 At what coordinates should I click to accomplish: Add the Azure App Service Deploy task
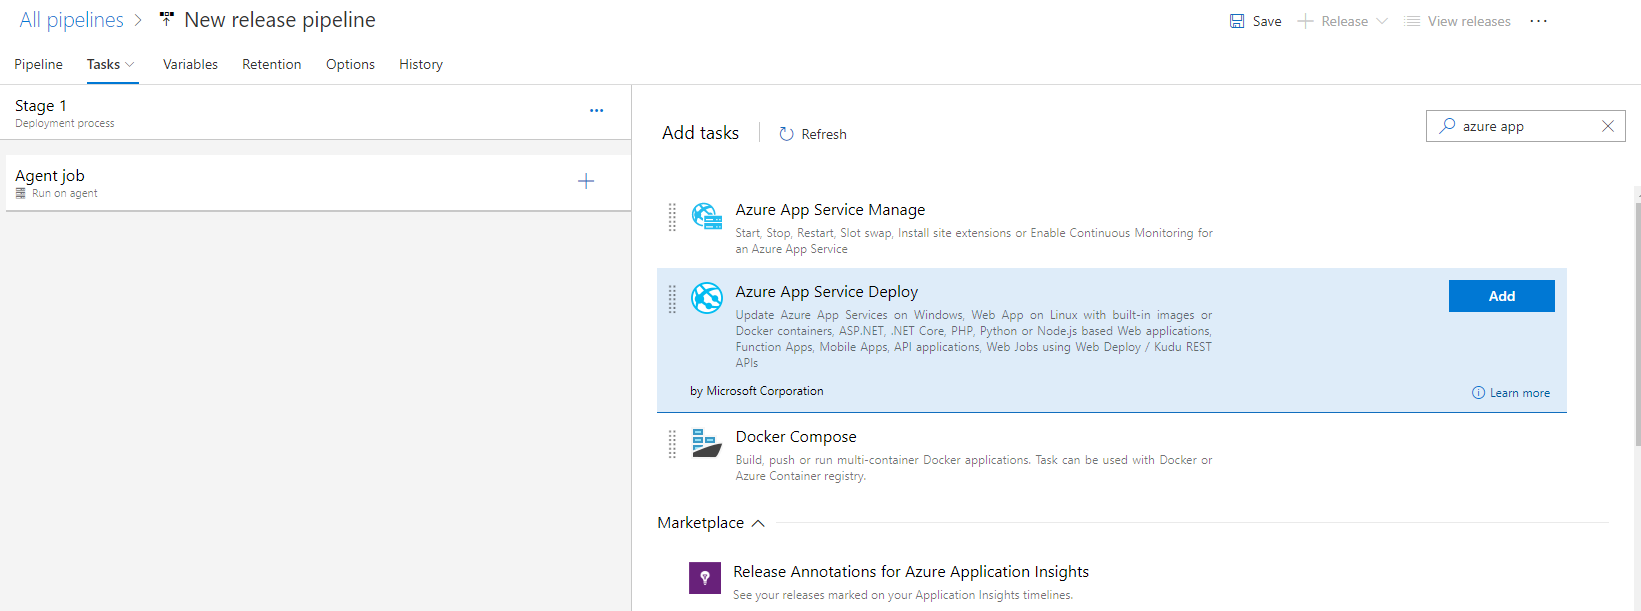pos(1501,296)
